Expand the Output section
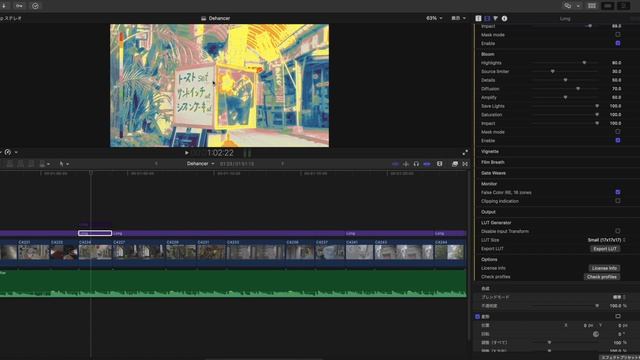640x360 pixels. tap(488, 212)
